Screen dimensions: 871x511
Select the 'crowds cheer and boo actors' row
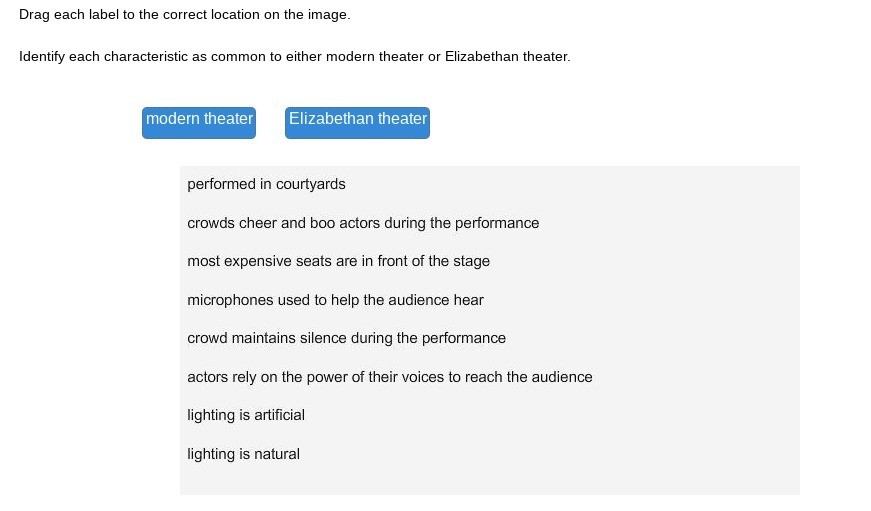click(363, 223)
